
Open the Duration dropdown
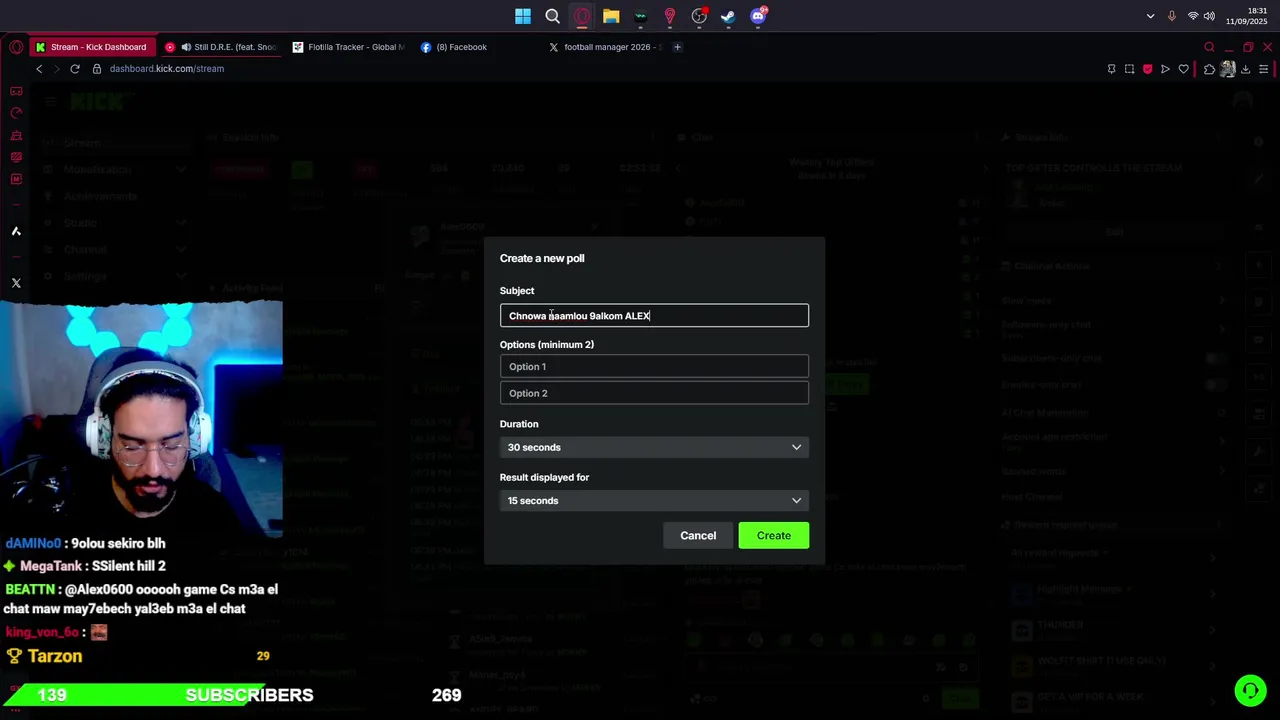654,447
